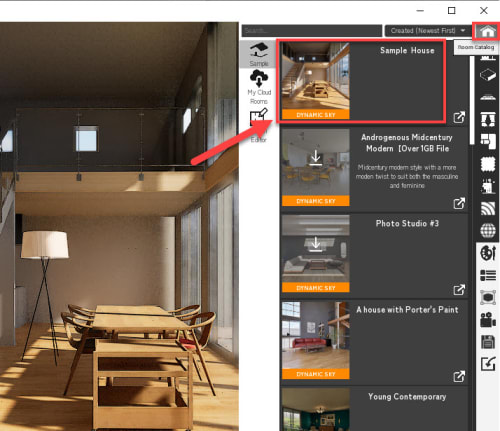Open the floor plan layout icon
500x431 pixels.
[x=488, y=141]
